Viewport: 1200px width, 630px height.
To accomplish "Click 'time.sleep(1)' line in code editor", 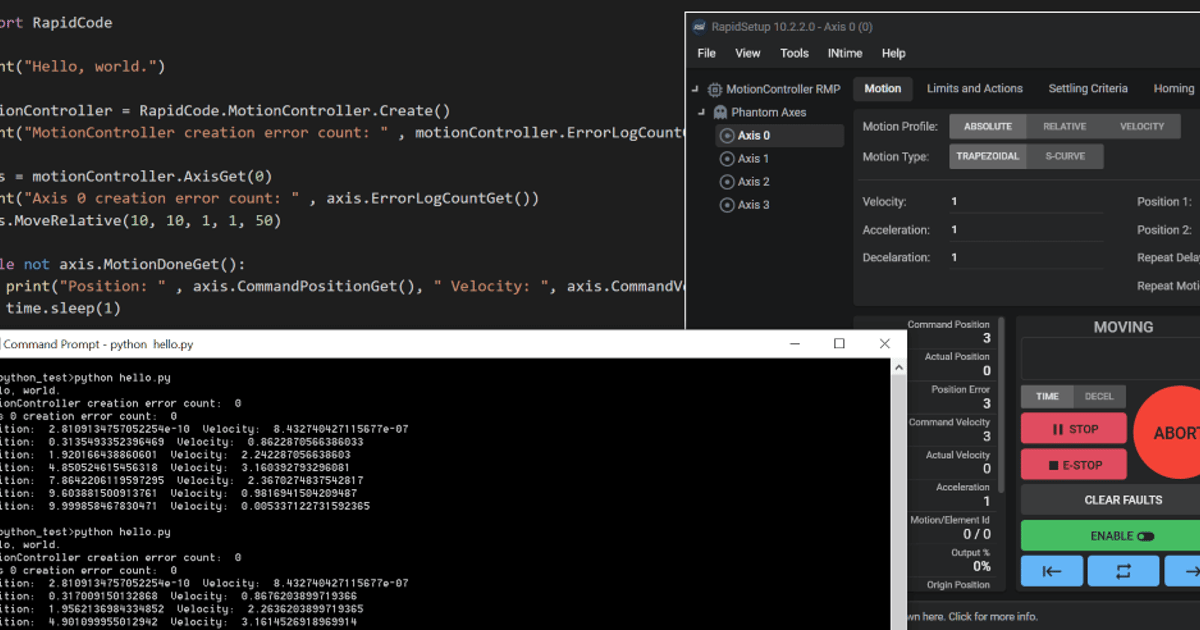I will pos(61,309).
